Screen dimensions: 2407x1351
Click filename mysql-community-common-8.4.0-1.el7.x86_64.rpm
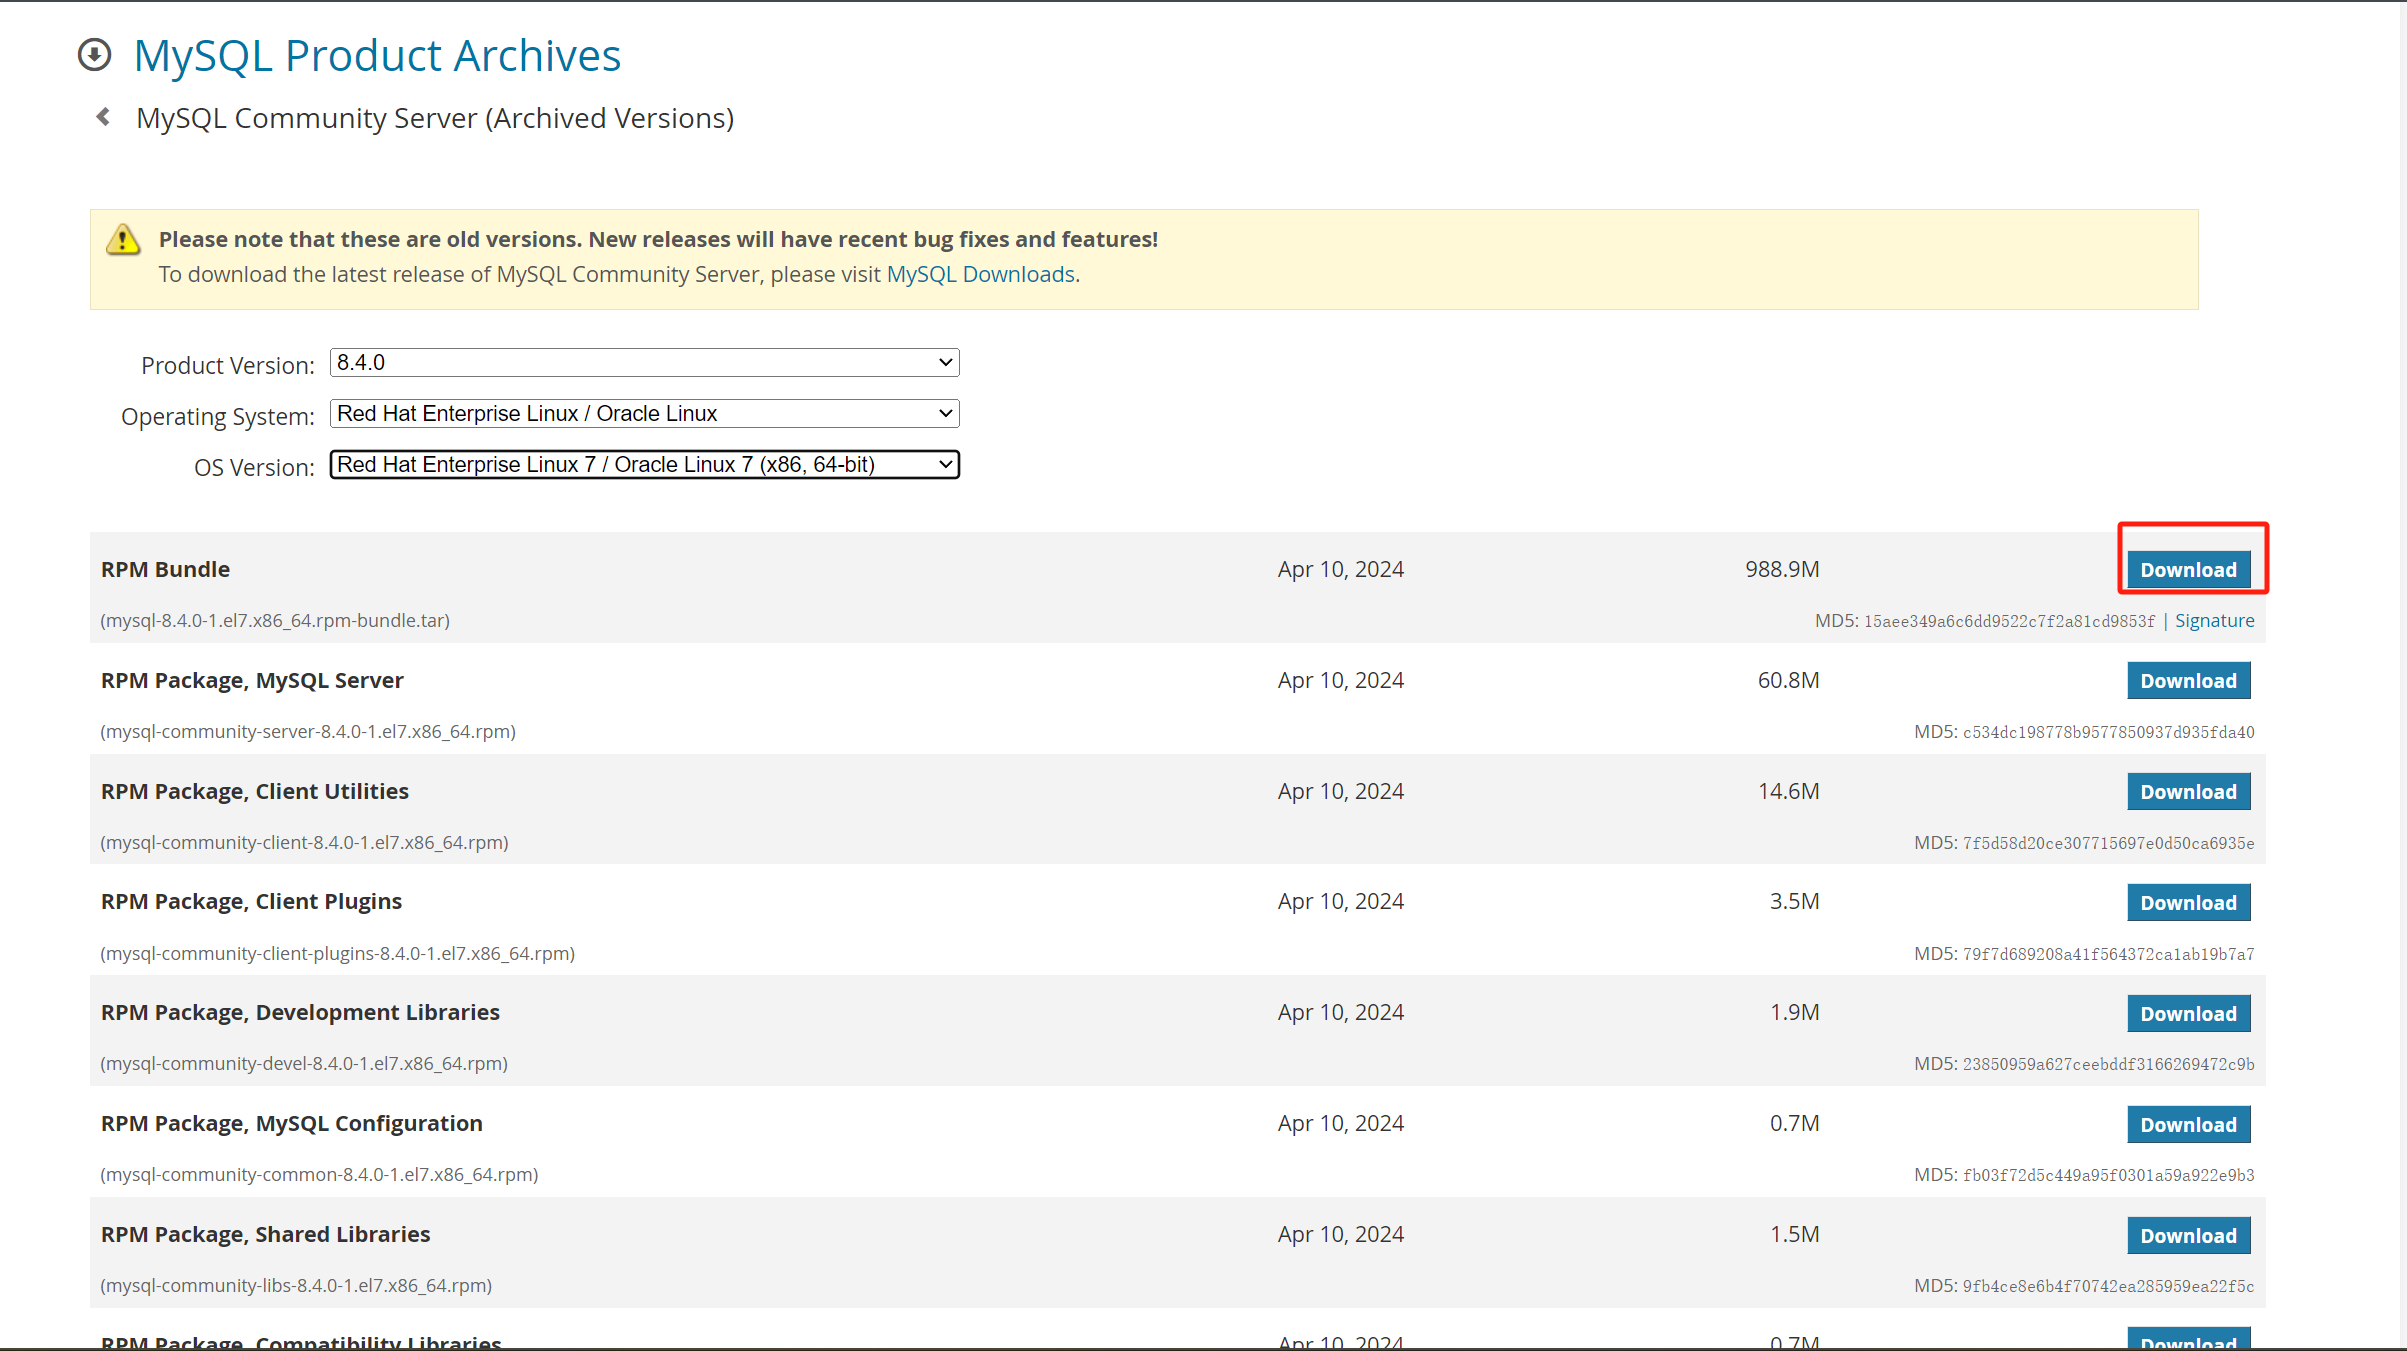(x=319, y=1174)
